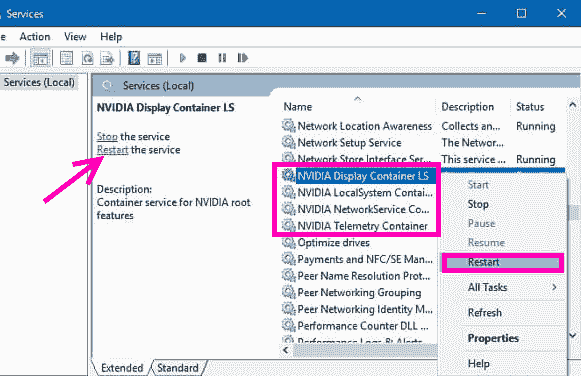The image size is (581, 376).
Task: Open the Action menu
Action: 35,37
